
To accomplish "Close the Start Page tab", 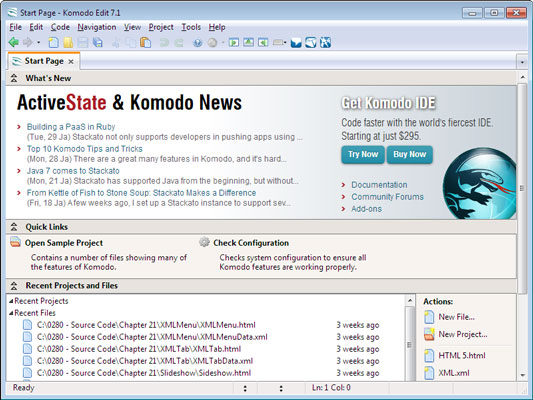I will [x=71, y=62].
